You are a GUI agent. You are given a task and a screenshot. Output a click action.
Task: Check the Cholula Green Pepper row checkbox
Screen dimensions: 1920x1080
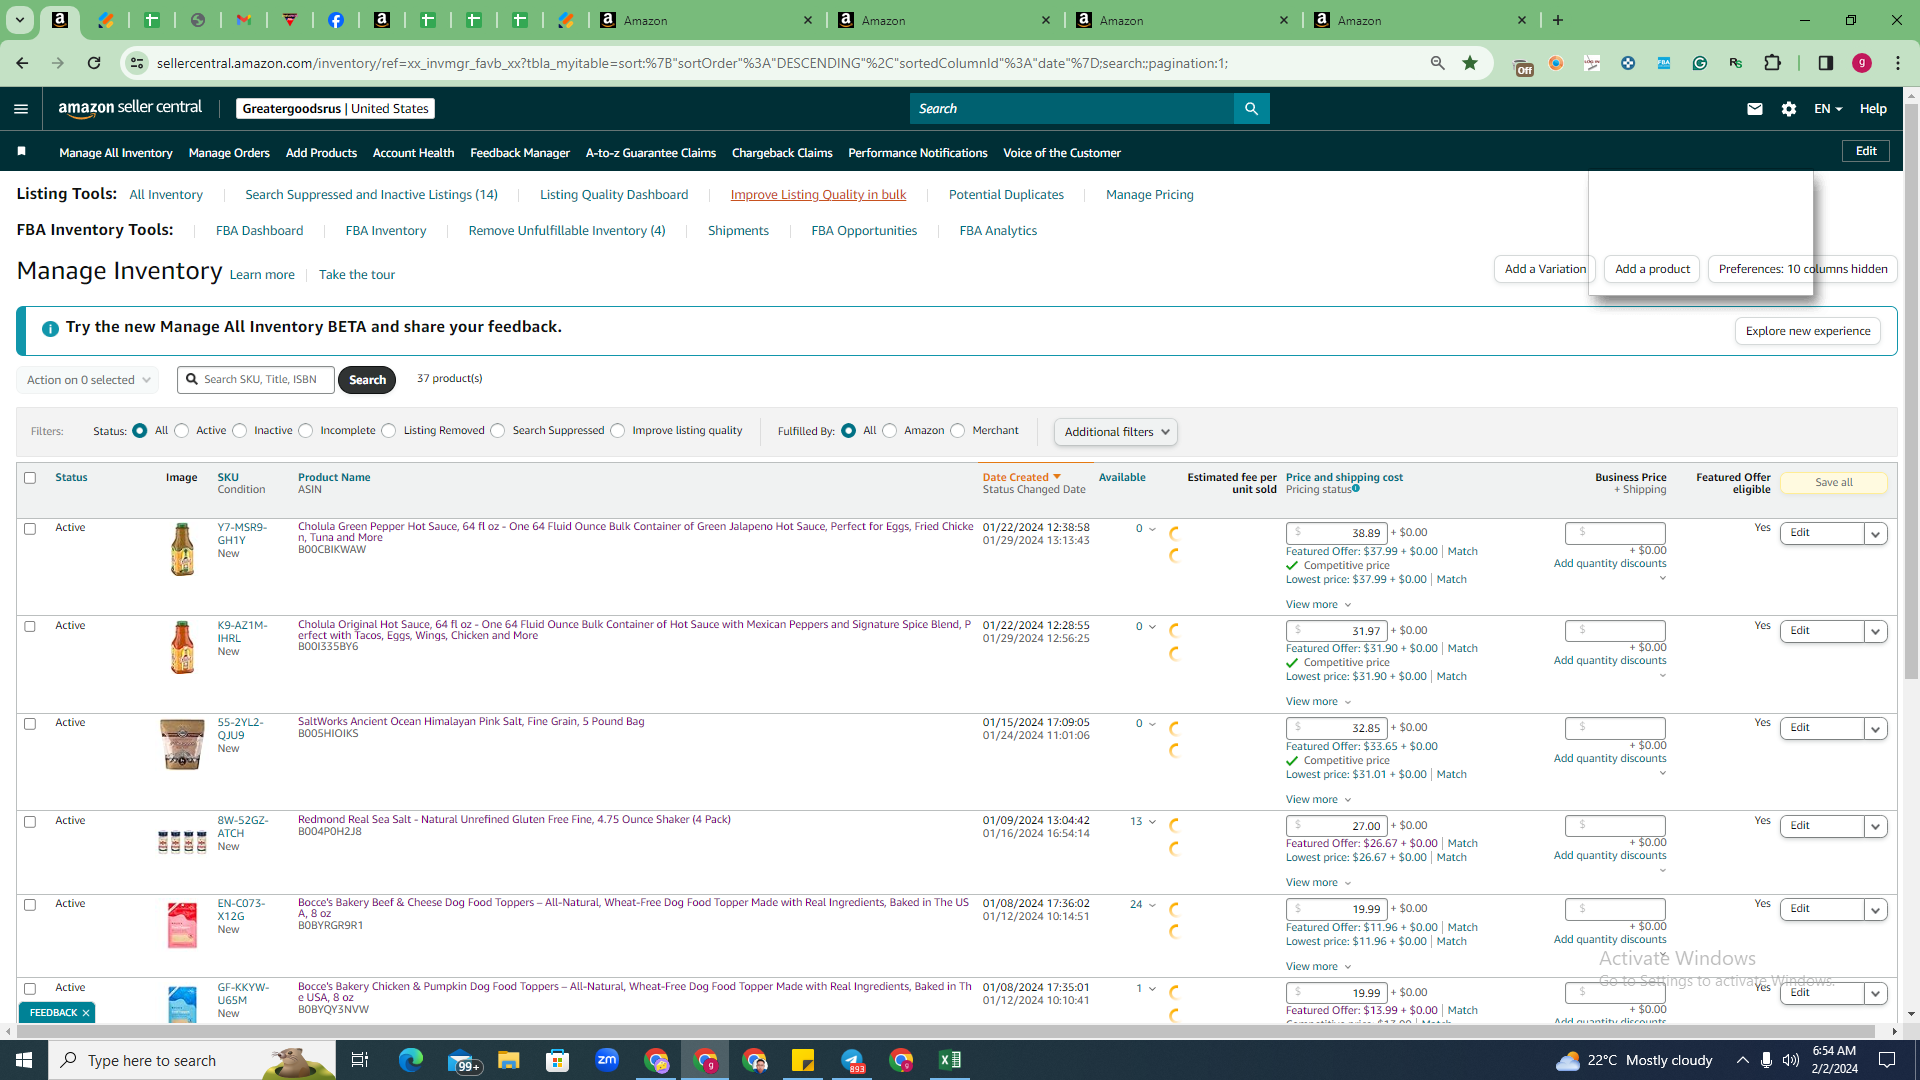[30, 529]
